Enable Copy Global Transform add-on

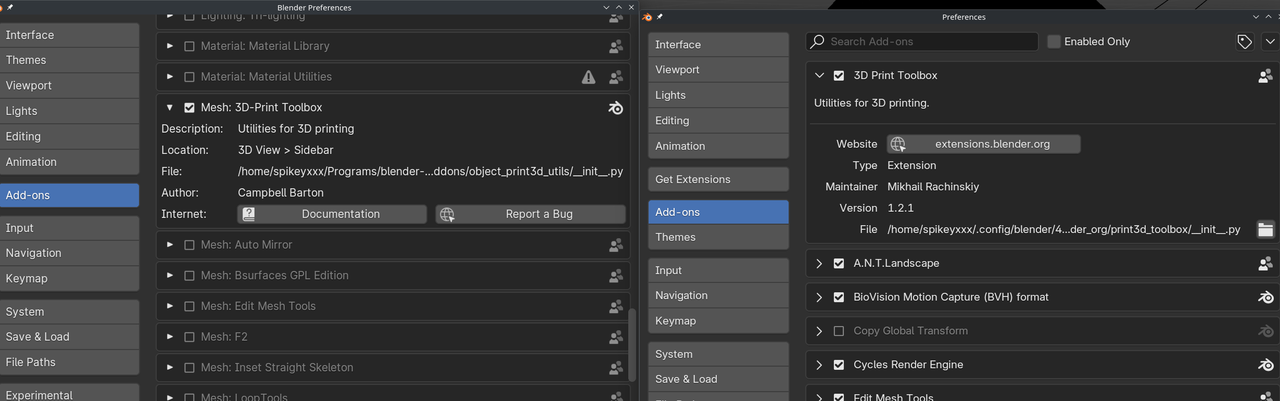[x=839, y=331]
